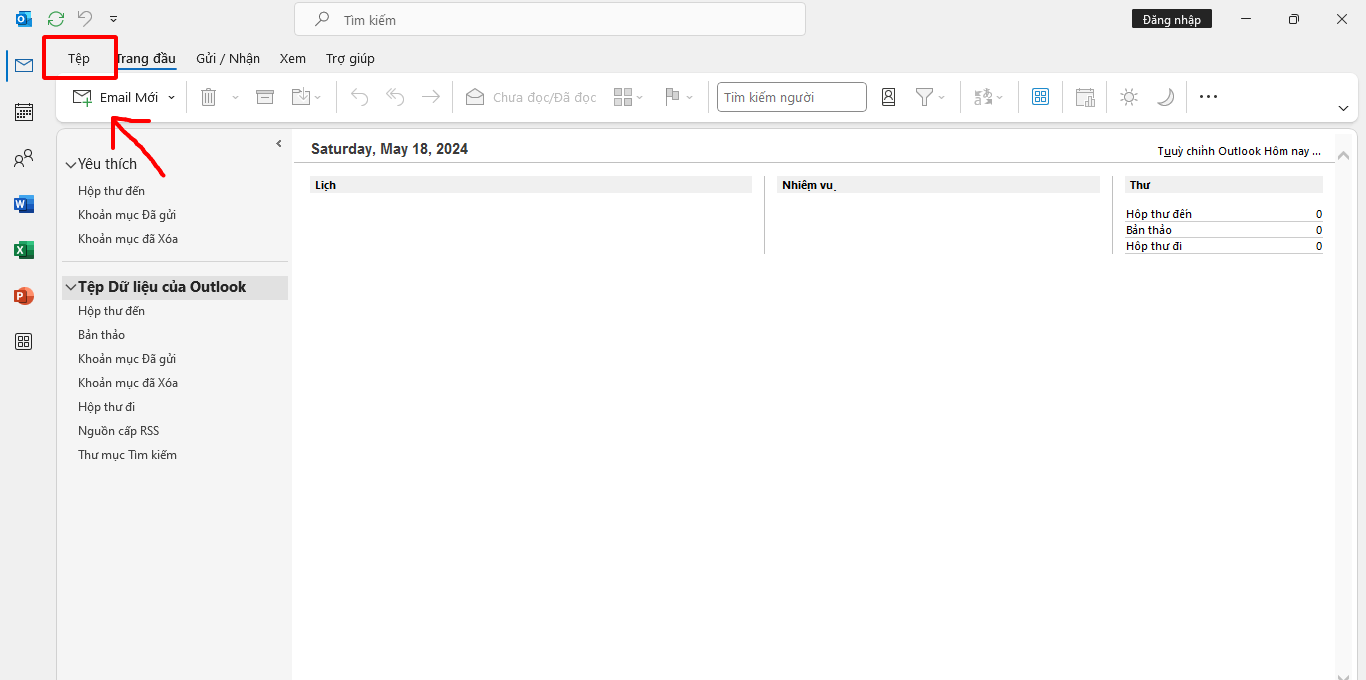Collapse the folder pane with the arrow
This screenshot has height=680, width=1366.
279,144
